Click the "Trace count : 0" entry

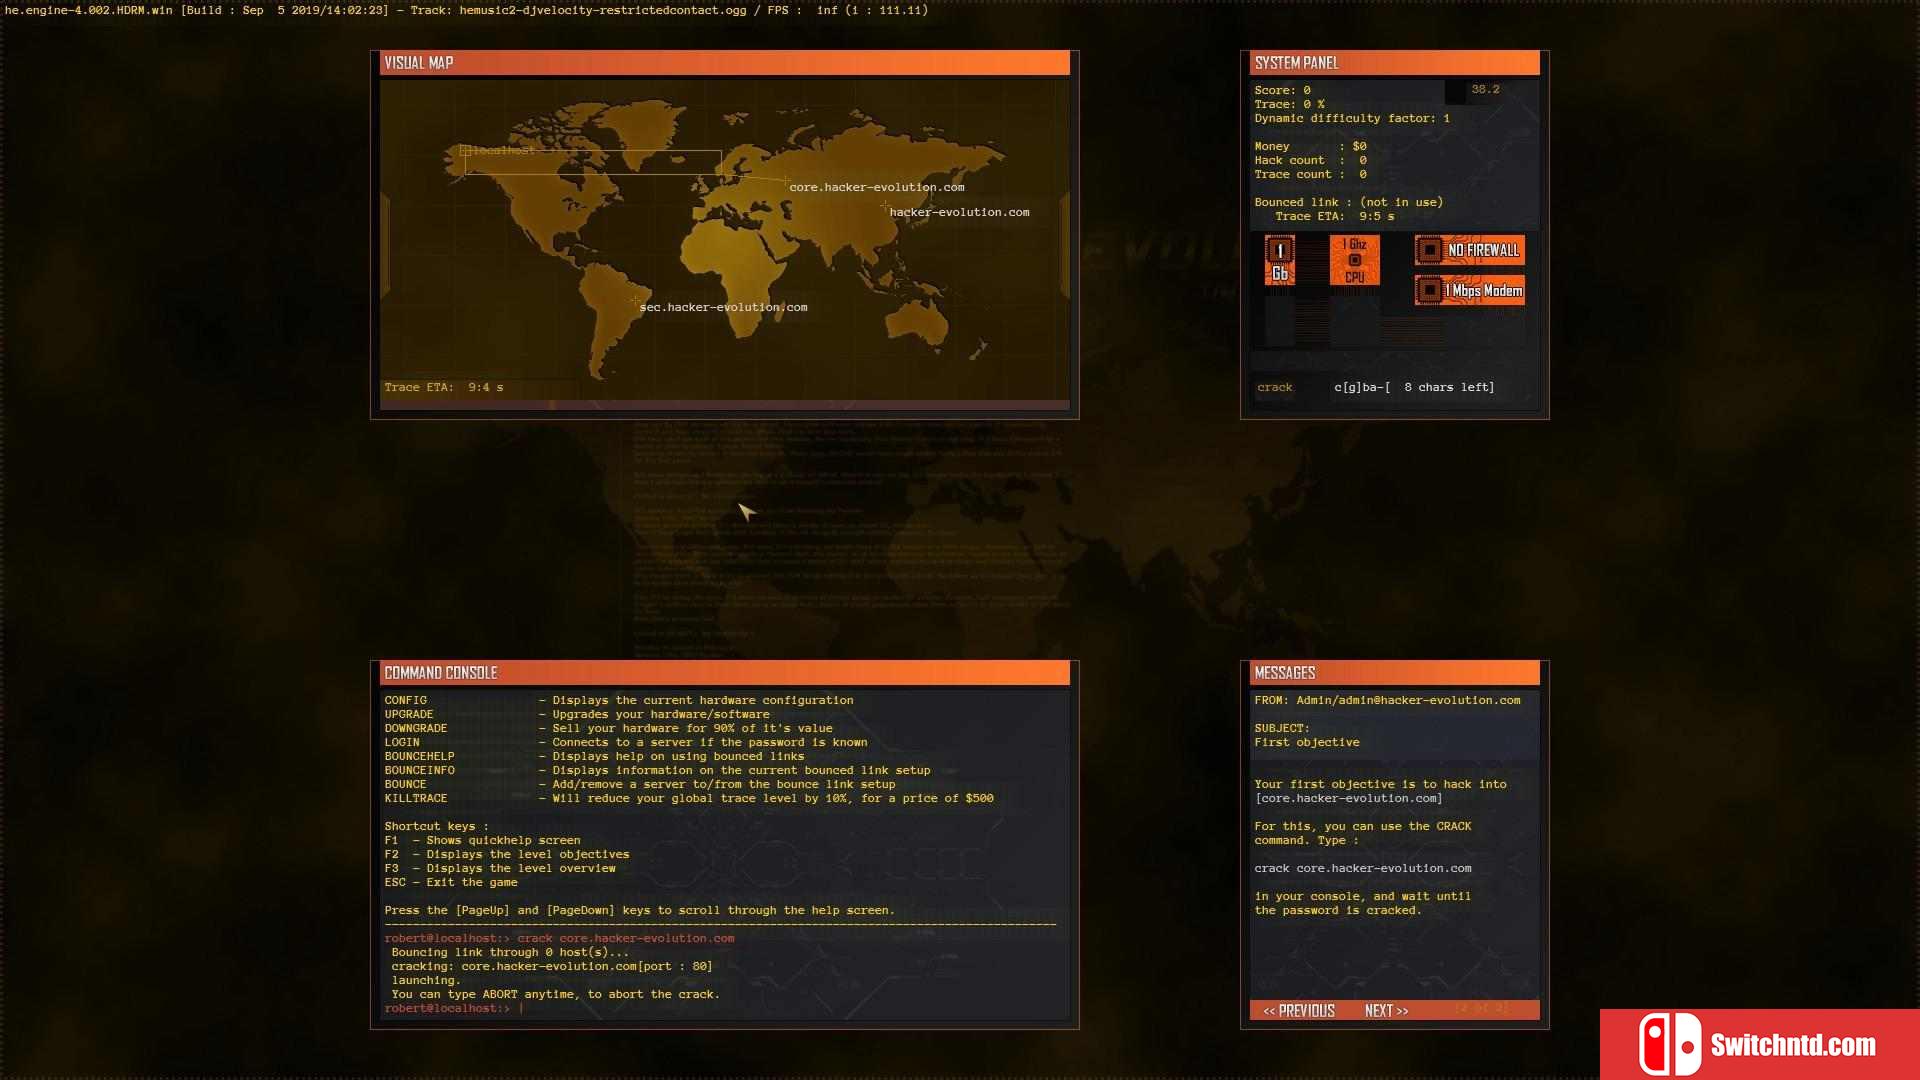pyautogui.click(x=1310, y=174)
